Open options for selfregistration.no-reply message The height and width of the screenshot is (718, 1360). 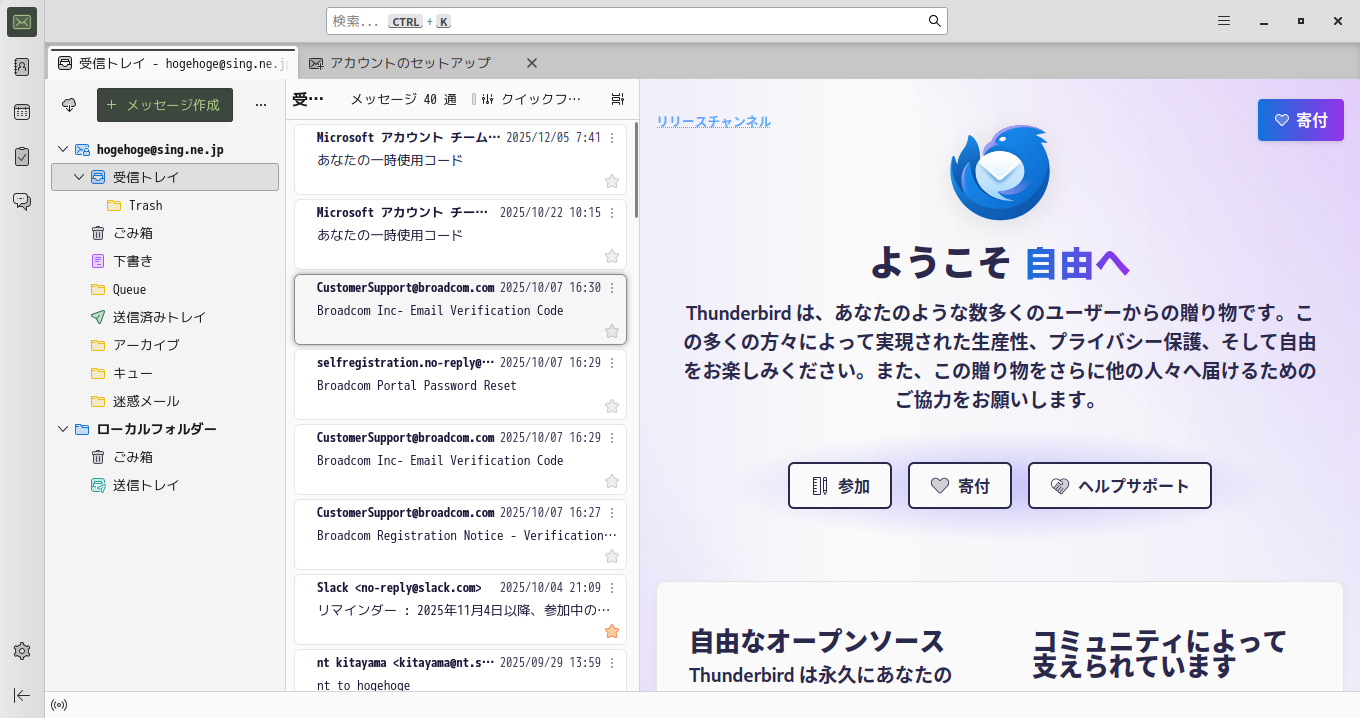pos(612,363)
